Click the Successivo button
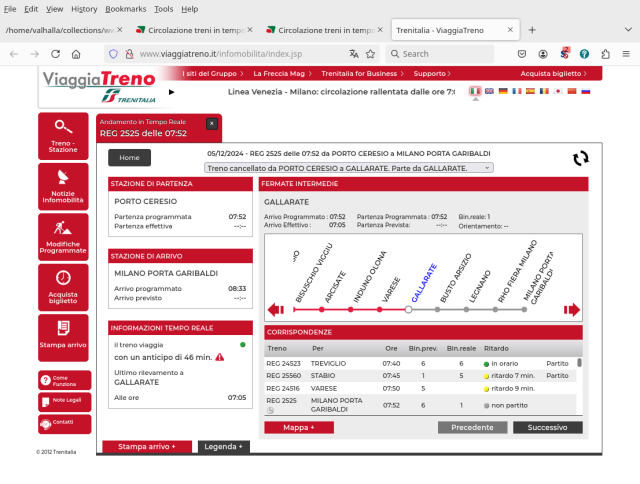The height and width of the screenshot is (484, 640). click(547, 427)
